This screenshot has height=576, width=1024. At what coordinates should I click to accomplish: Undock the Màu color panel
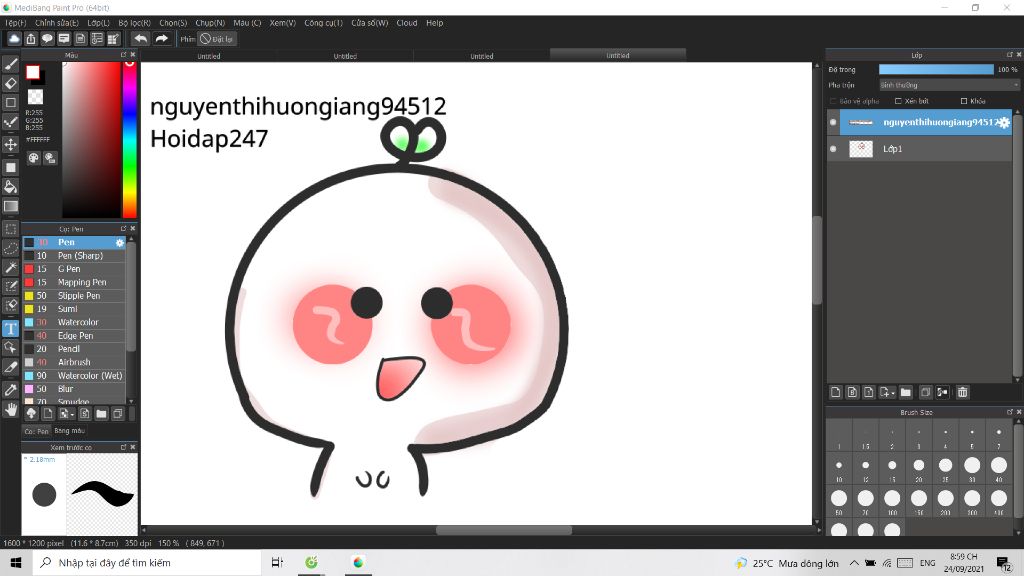click(x=123, y=55)
